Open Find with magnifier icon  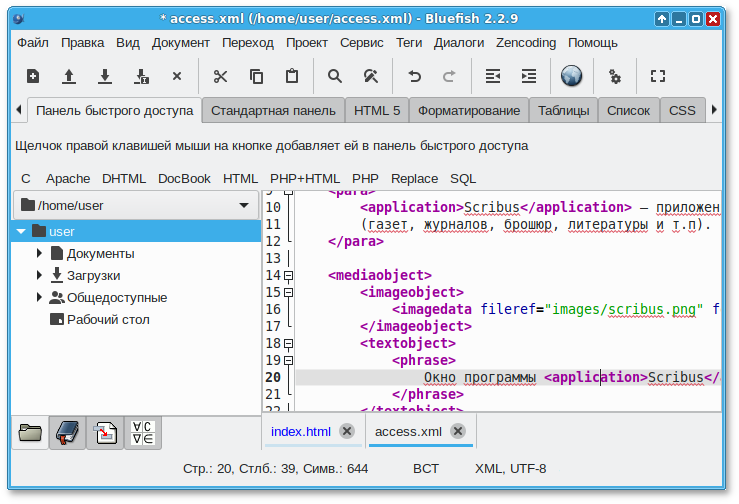[x=335, y=76]
